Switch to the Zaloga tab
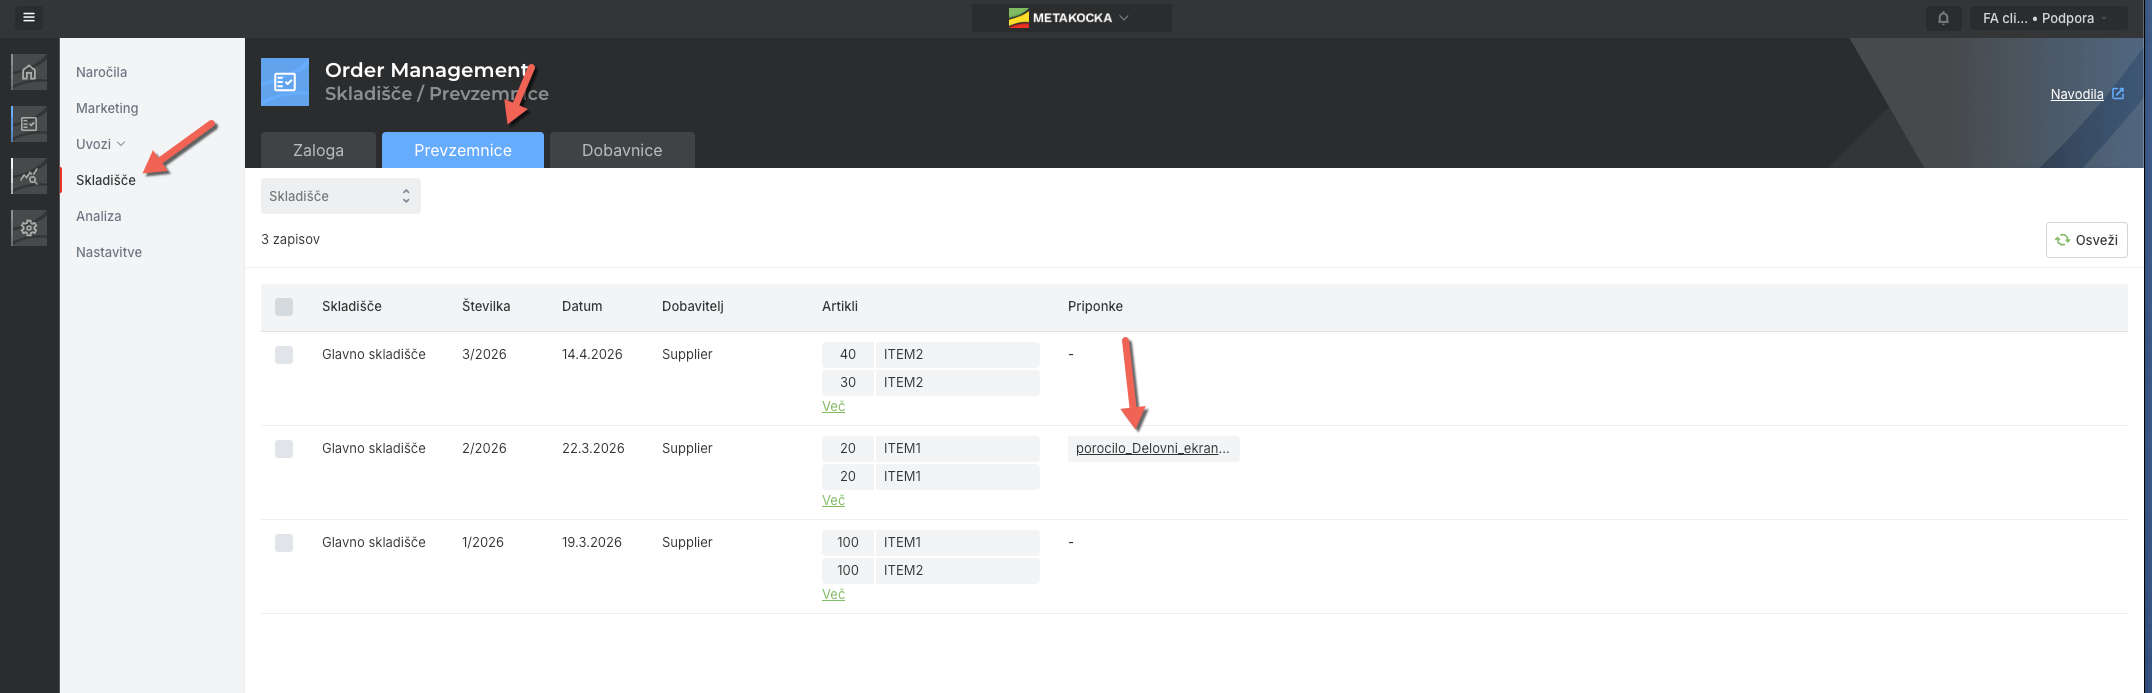This screenshot has width=2152, height=693. tap(318, 150)
